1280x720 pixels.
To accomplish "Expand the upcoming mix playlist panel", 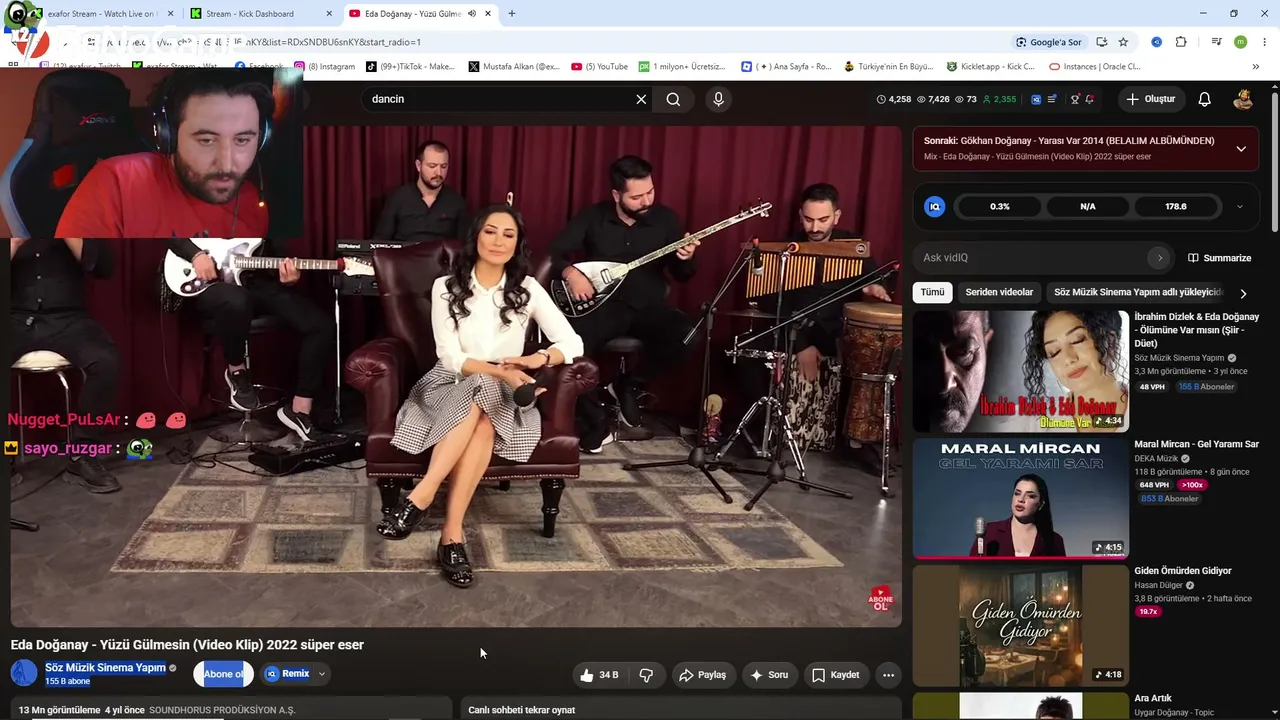I will [1241, 149].
